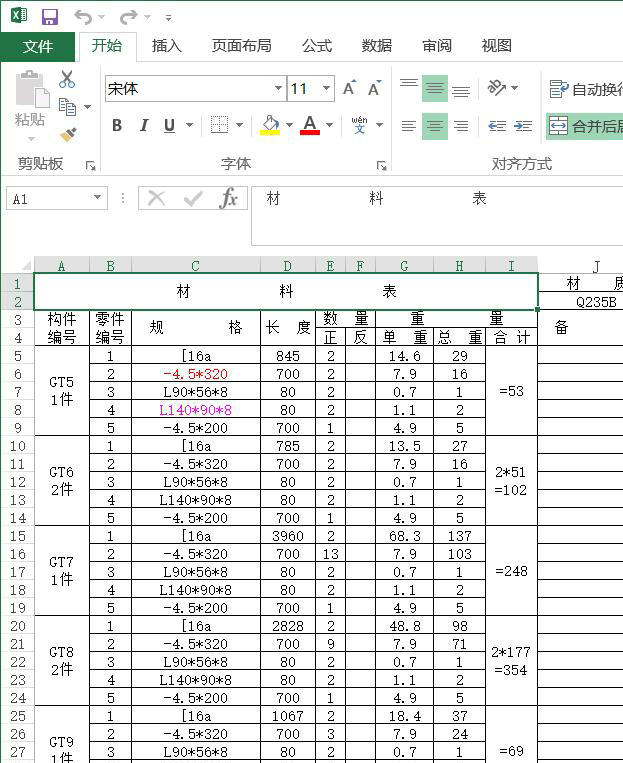The height and width of the screenshot is (763, 623).
Task: Expand the Borders options arrow
Action: coord(239,126)
